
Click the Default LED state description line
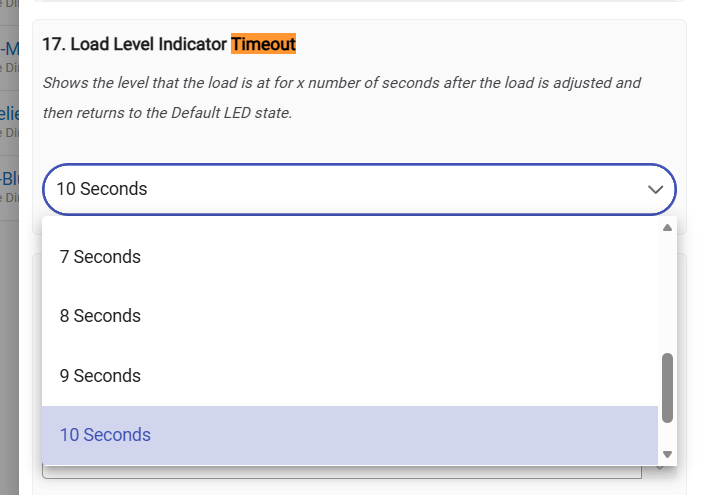(x=167, y=113)
